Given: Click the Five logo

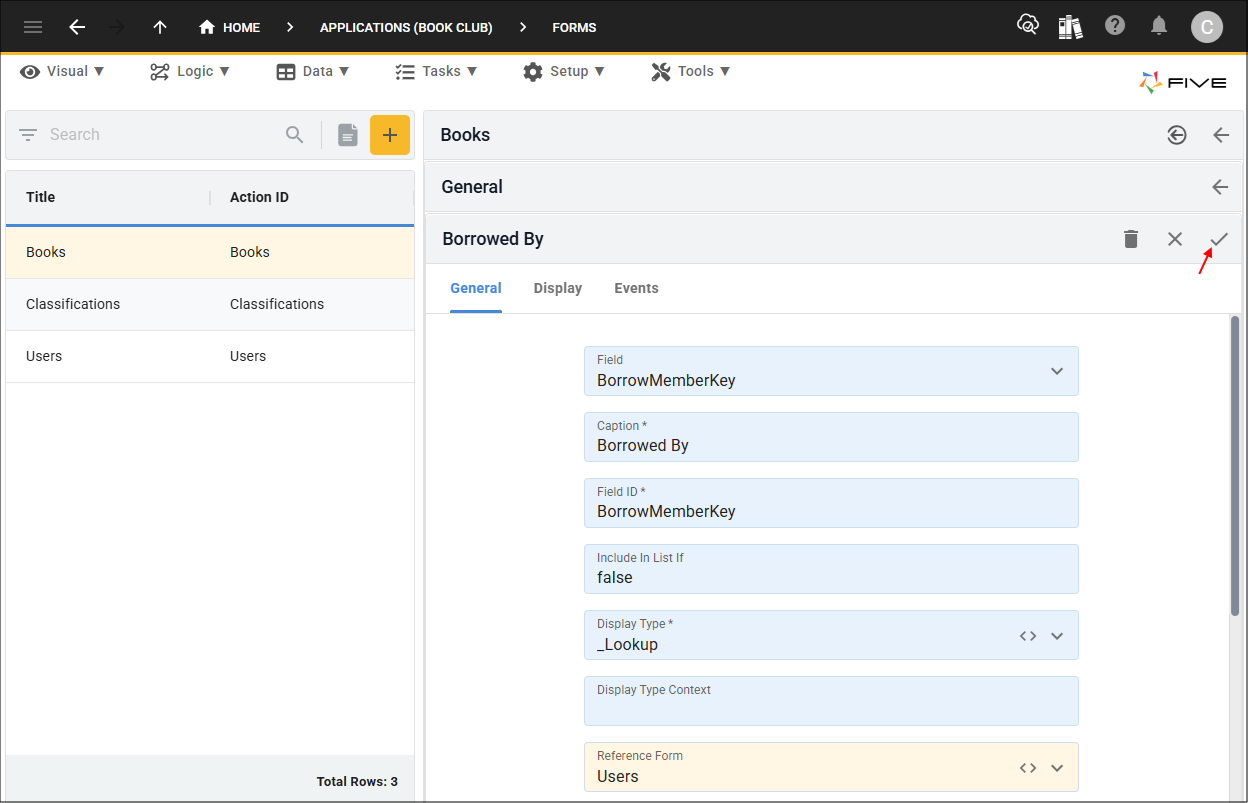Looking at the screenshot, I should click(x=1183, y=82).
